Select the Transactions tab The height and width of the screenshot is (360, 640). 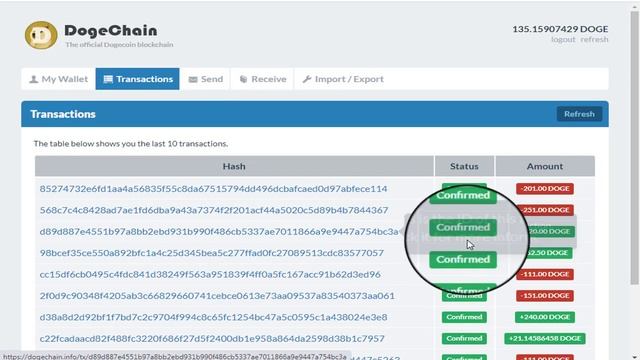(x=138, y=79)
